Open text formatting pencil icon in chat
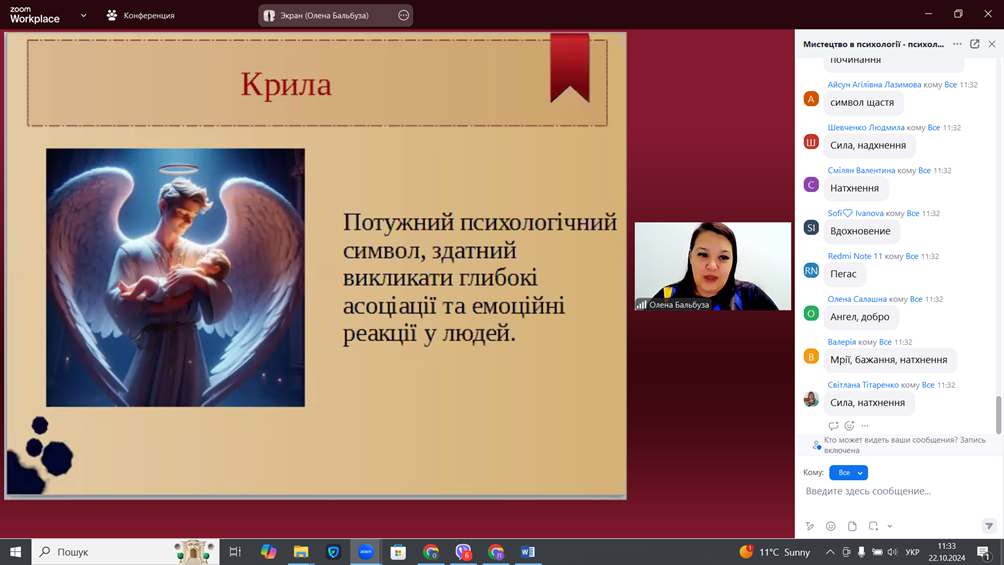 [x=810, y=526]
